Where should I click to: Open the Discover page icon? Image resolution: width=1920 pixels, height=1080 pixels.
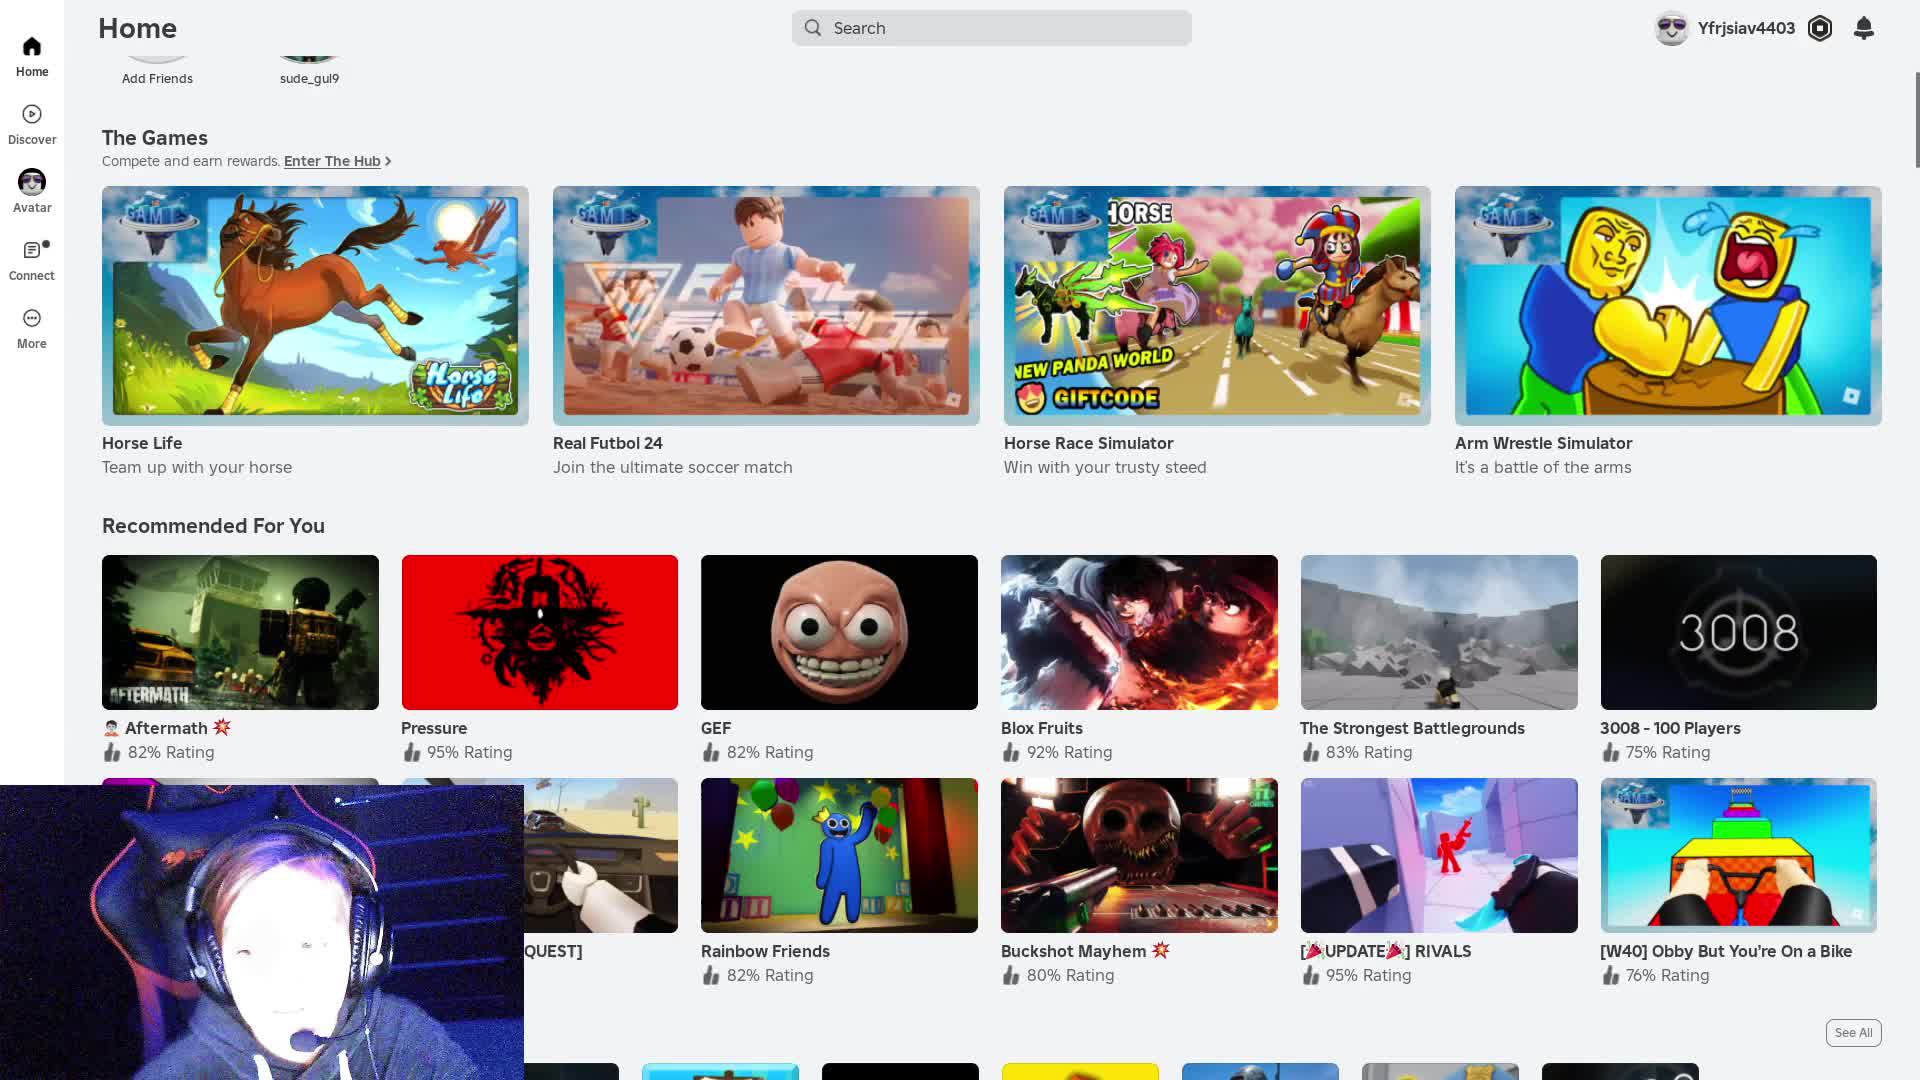tap(32, 115)
